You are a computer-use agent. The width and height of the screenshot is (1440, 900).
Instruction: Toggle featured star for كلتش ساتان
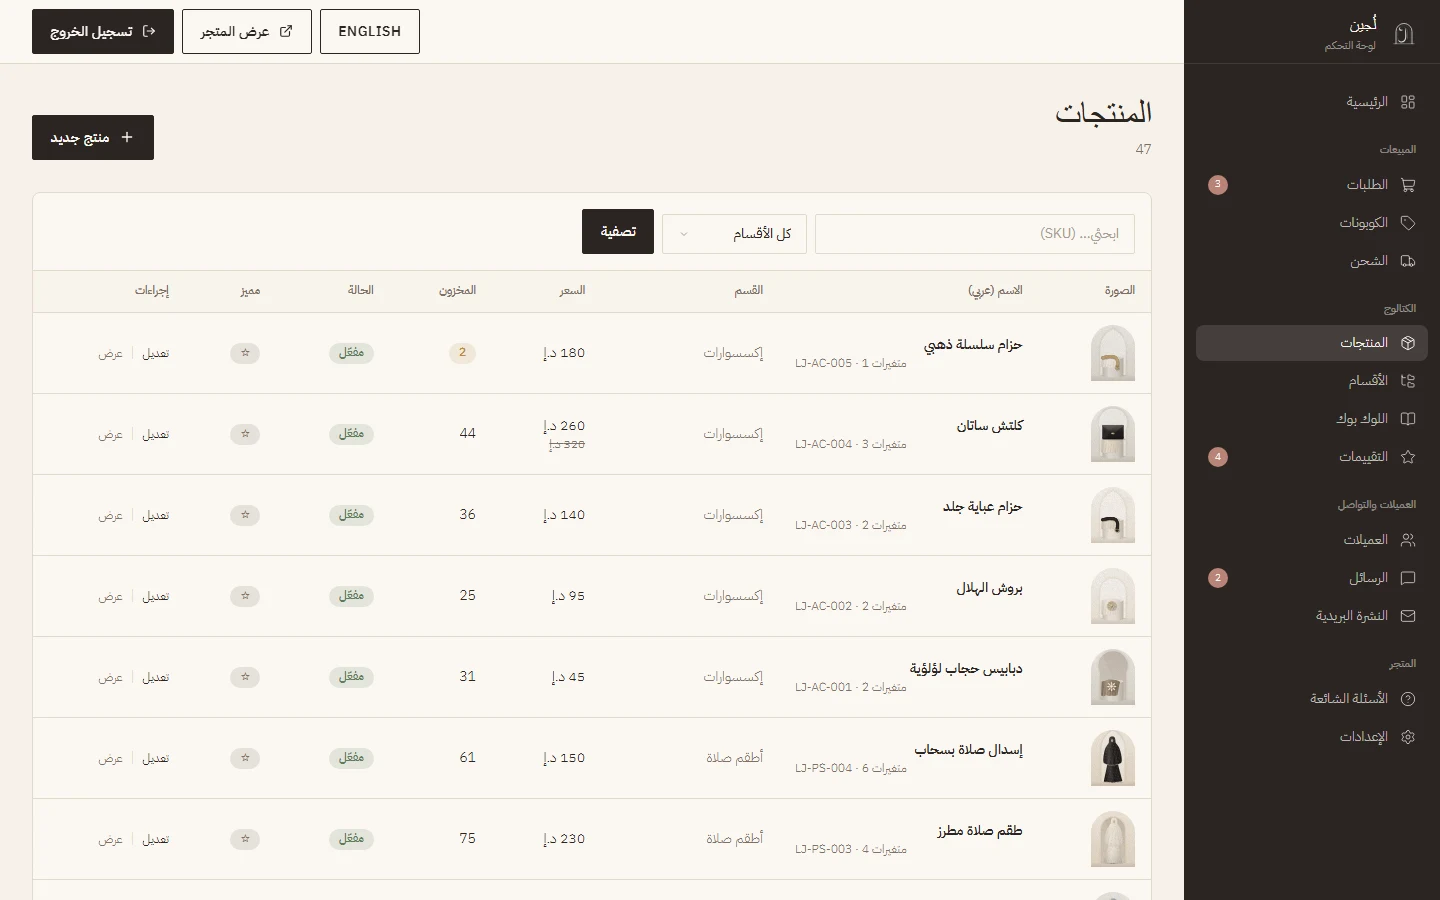click(x=245, y=434)
